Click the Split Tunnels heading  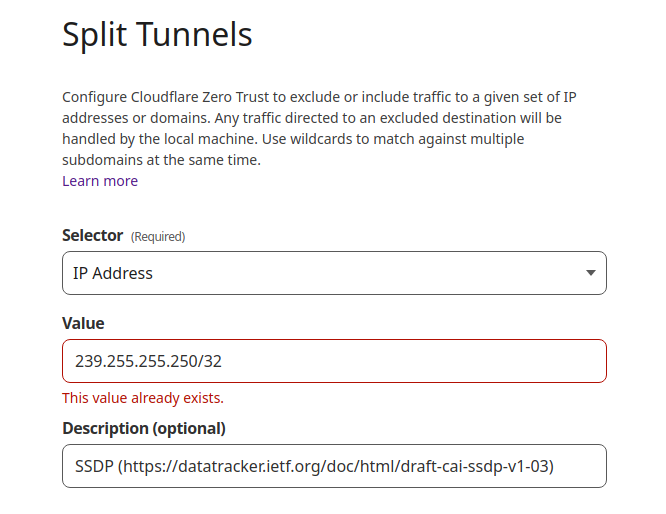click(x=157, y=35)
